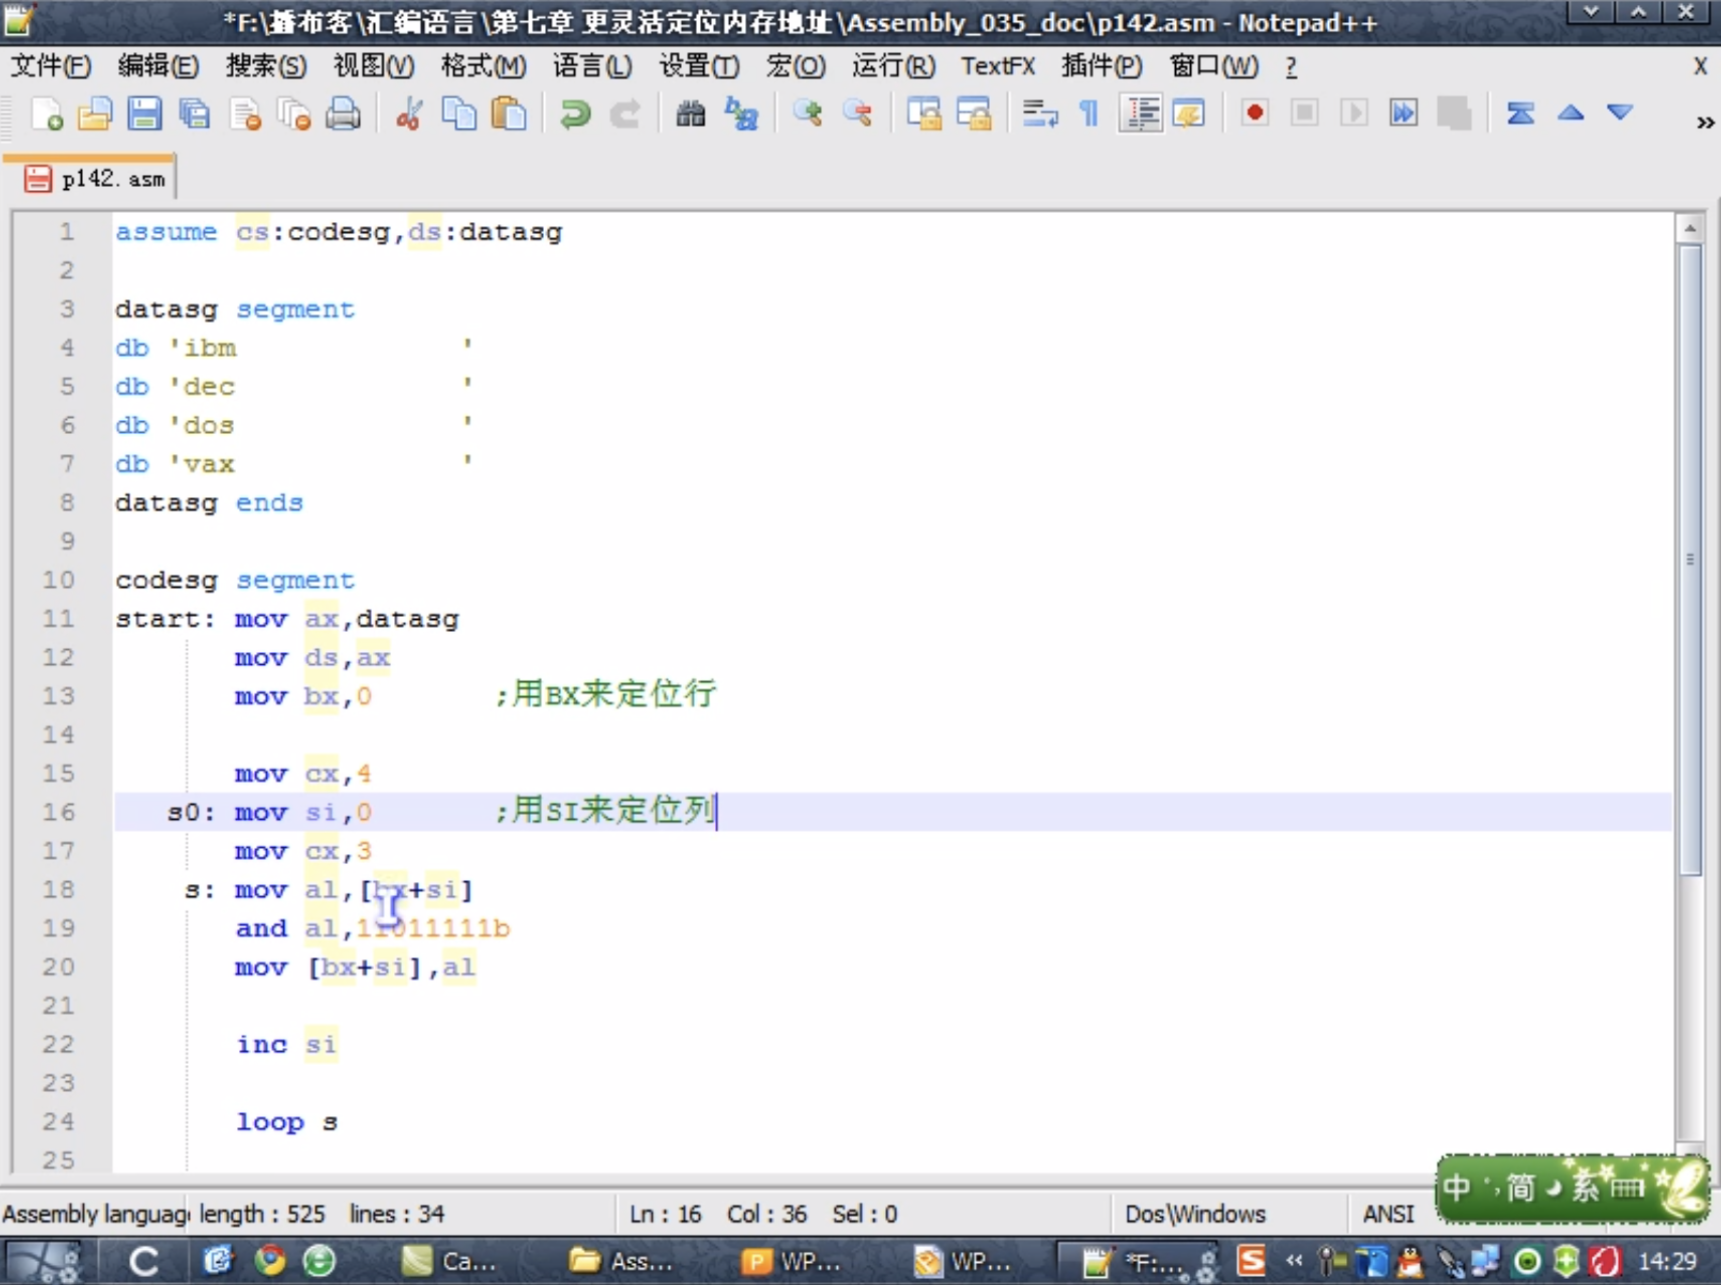The width and height of the screenshot is (1721, 1285).
Task: Toggle Word Wrap icon
Action: pyautogui.click(x=1040, y=114)
